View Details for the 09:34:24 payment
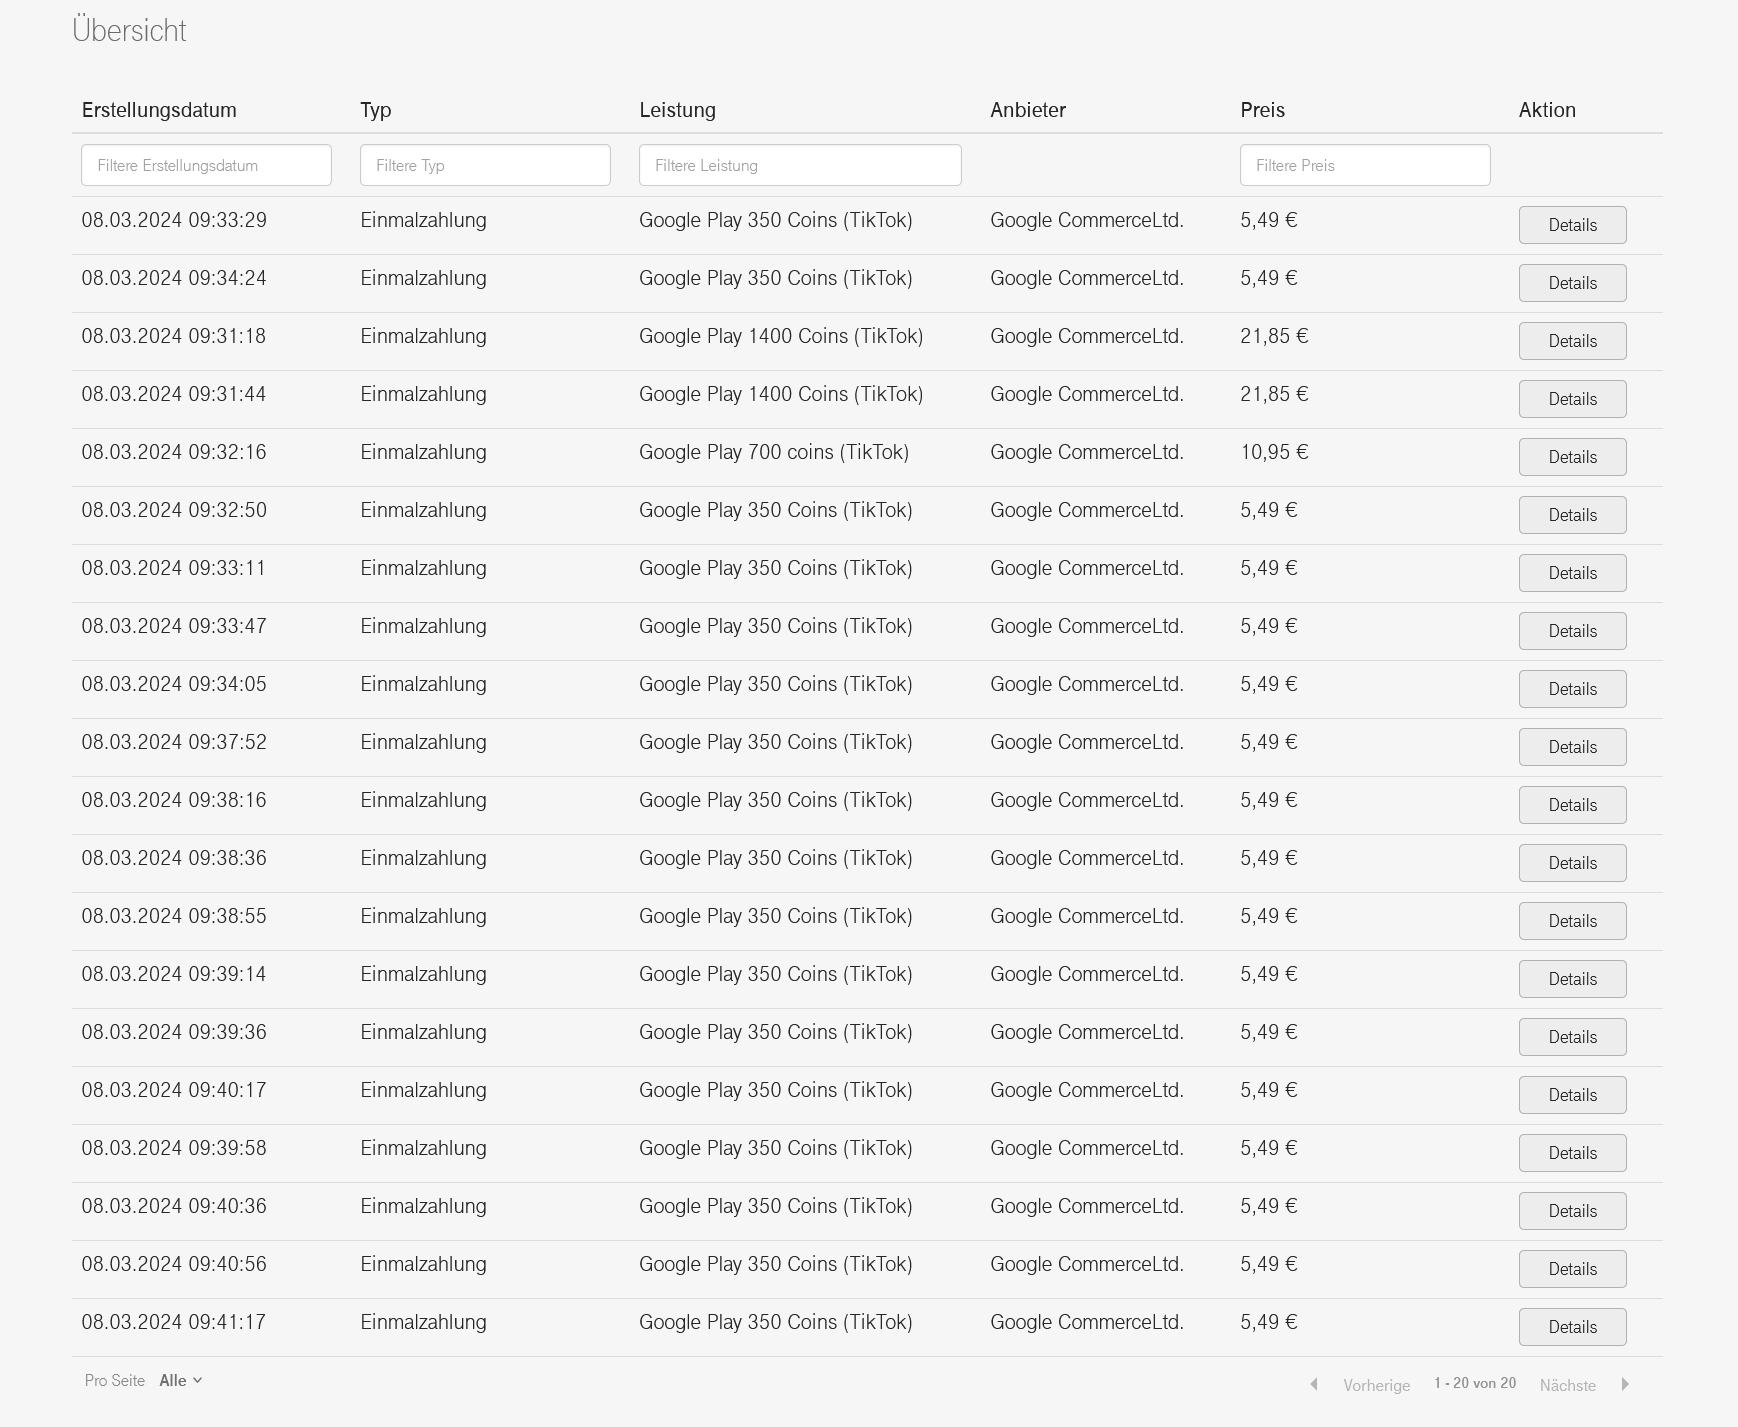1738x1427 pixels. pyautogui.click(x=1572, y=283)
